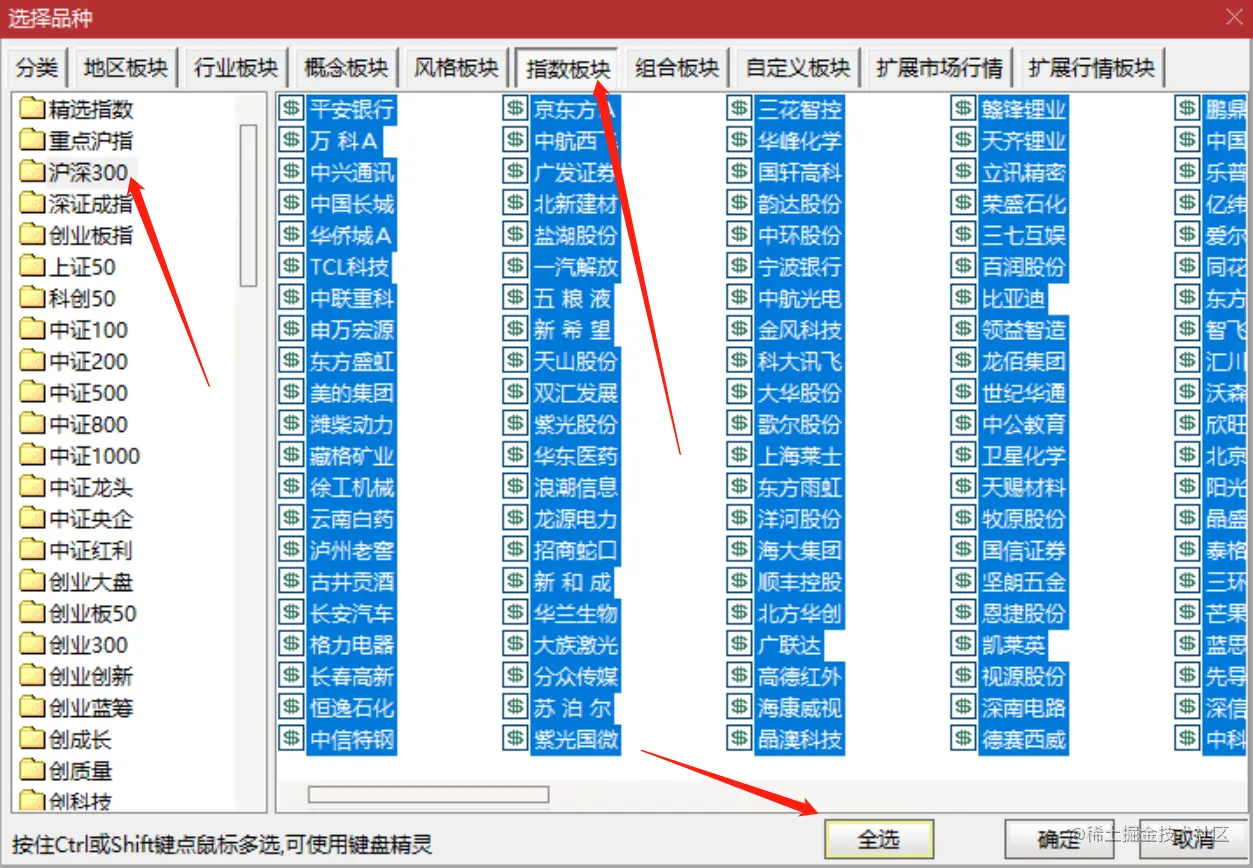
Task: Click the stock icon beside 中兴通讯
Action: coord(291,172)
